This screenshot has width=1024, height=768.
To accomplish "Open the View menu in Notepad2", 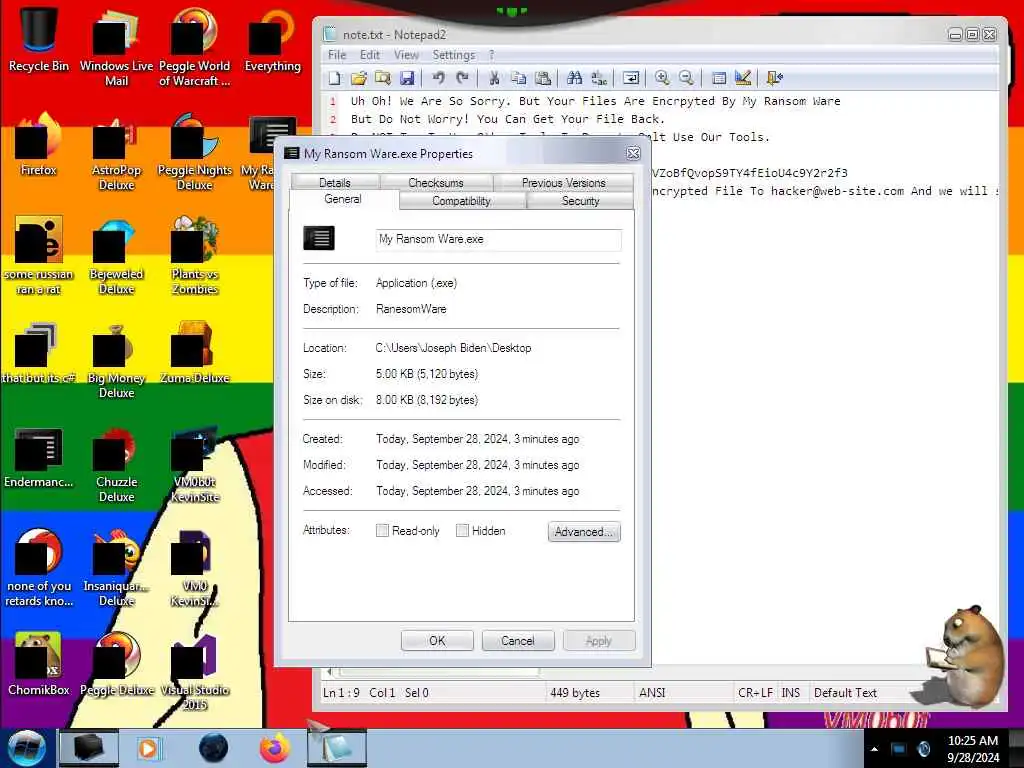I will click(x=406, y=55).
